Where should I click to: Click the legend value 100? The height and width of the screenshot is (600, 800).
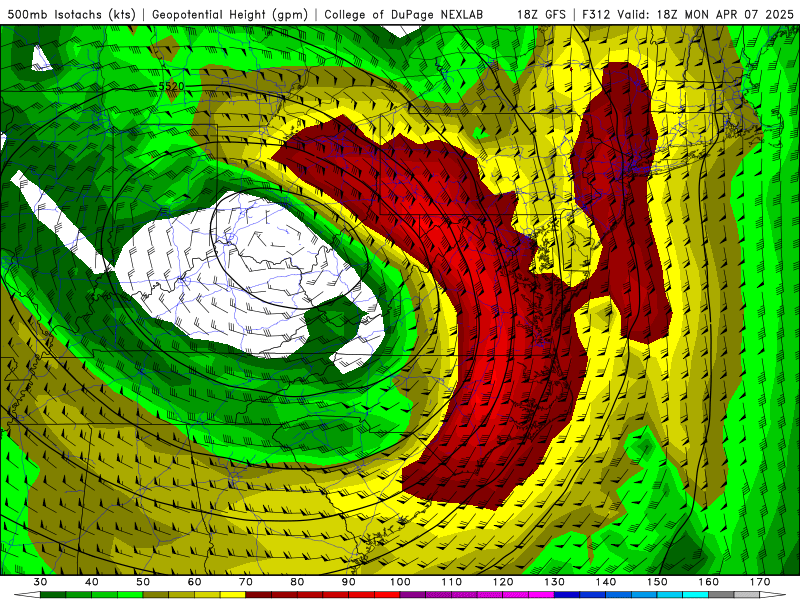(401, 582)
